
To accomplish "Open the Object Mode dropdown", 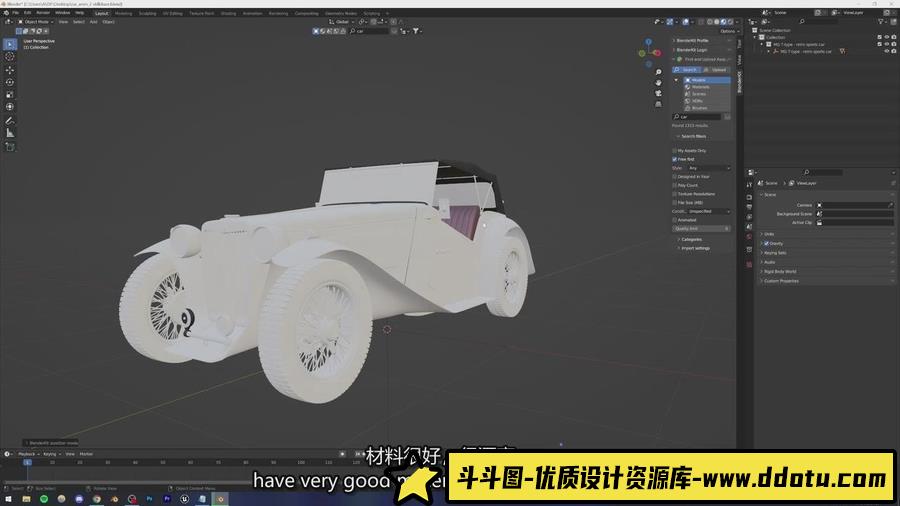I will [36, 22].
